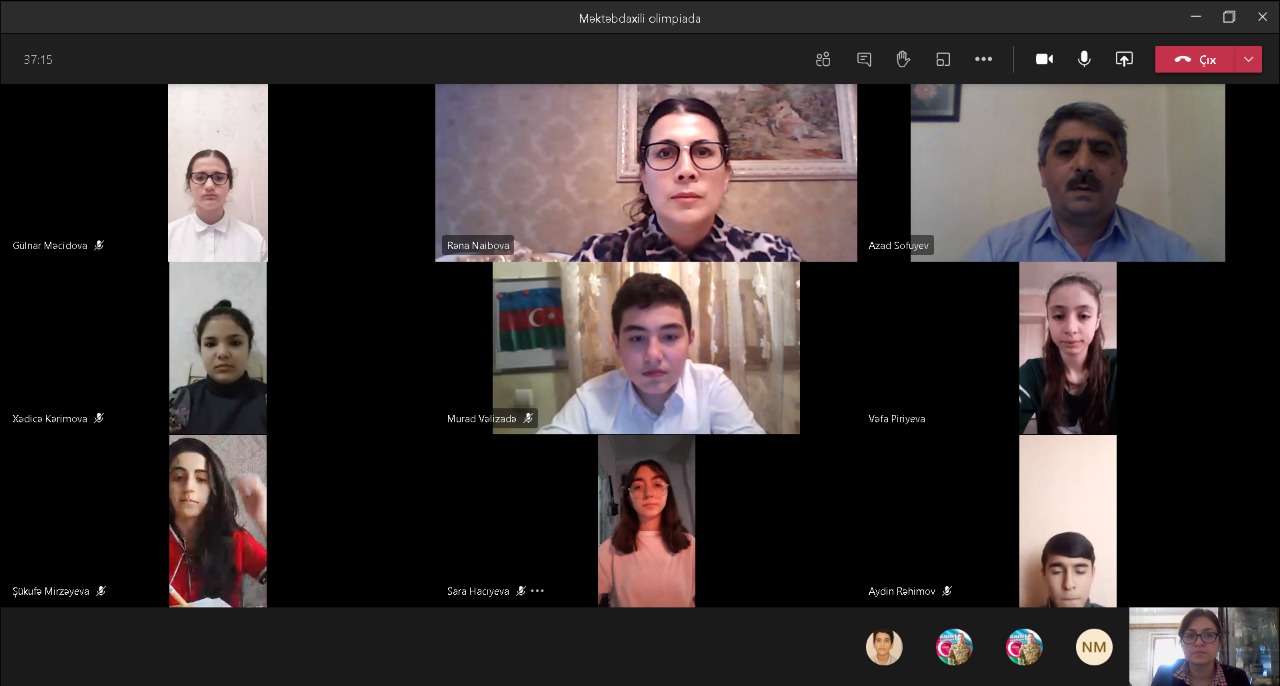Viewport: 1280px width, 686px height.
Task: Raise your hand
Action: click(903, 59)
